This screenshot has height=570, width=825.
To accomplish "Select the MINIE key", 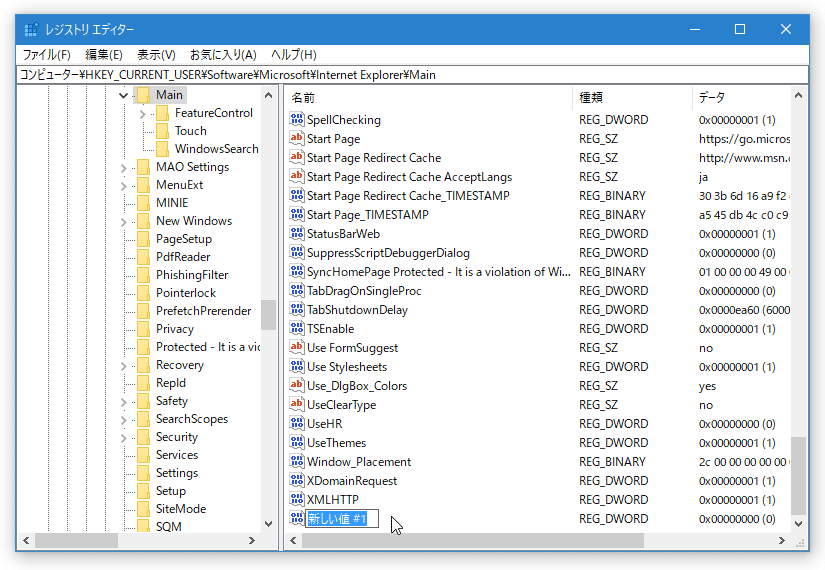I will click(x=172, y=203).
